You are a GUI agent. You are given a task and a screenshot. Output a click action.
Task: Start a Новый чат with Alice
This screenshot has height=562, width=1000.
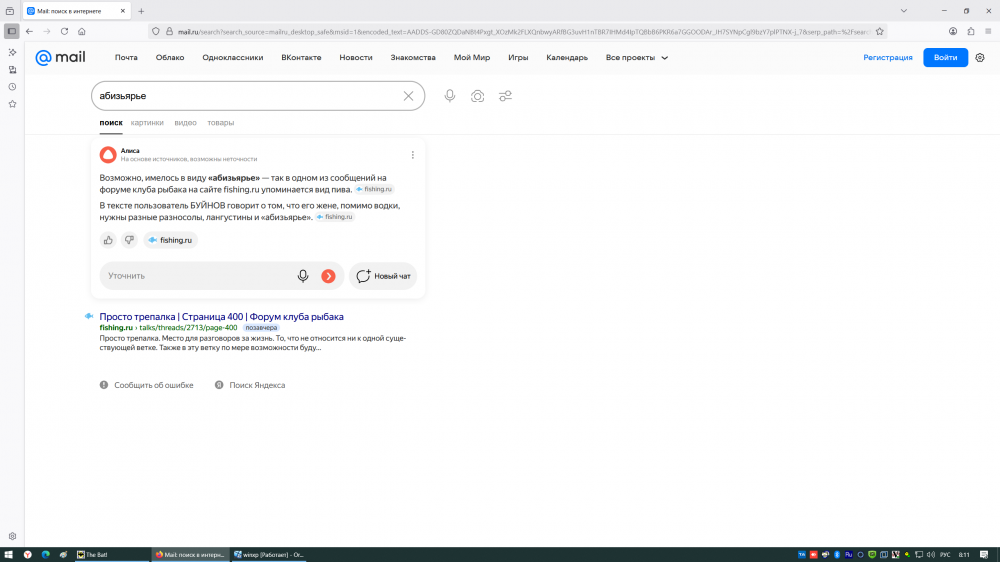[384, 276]
